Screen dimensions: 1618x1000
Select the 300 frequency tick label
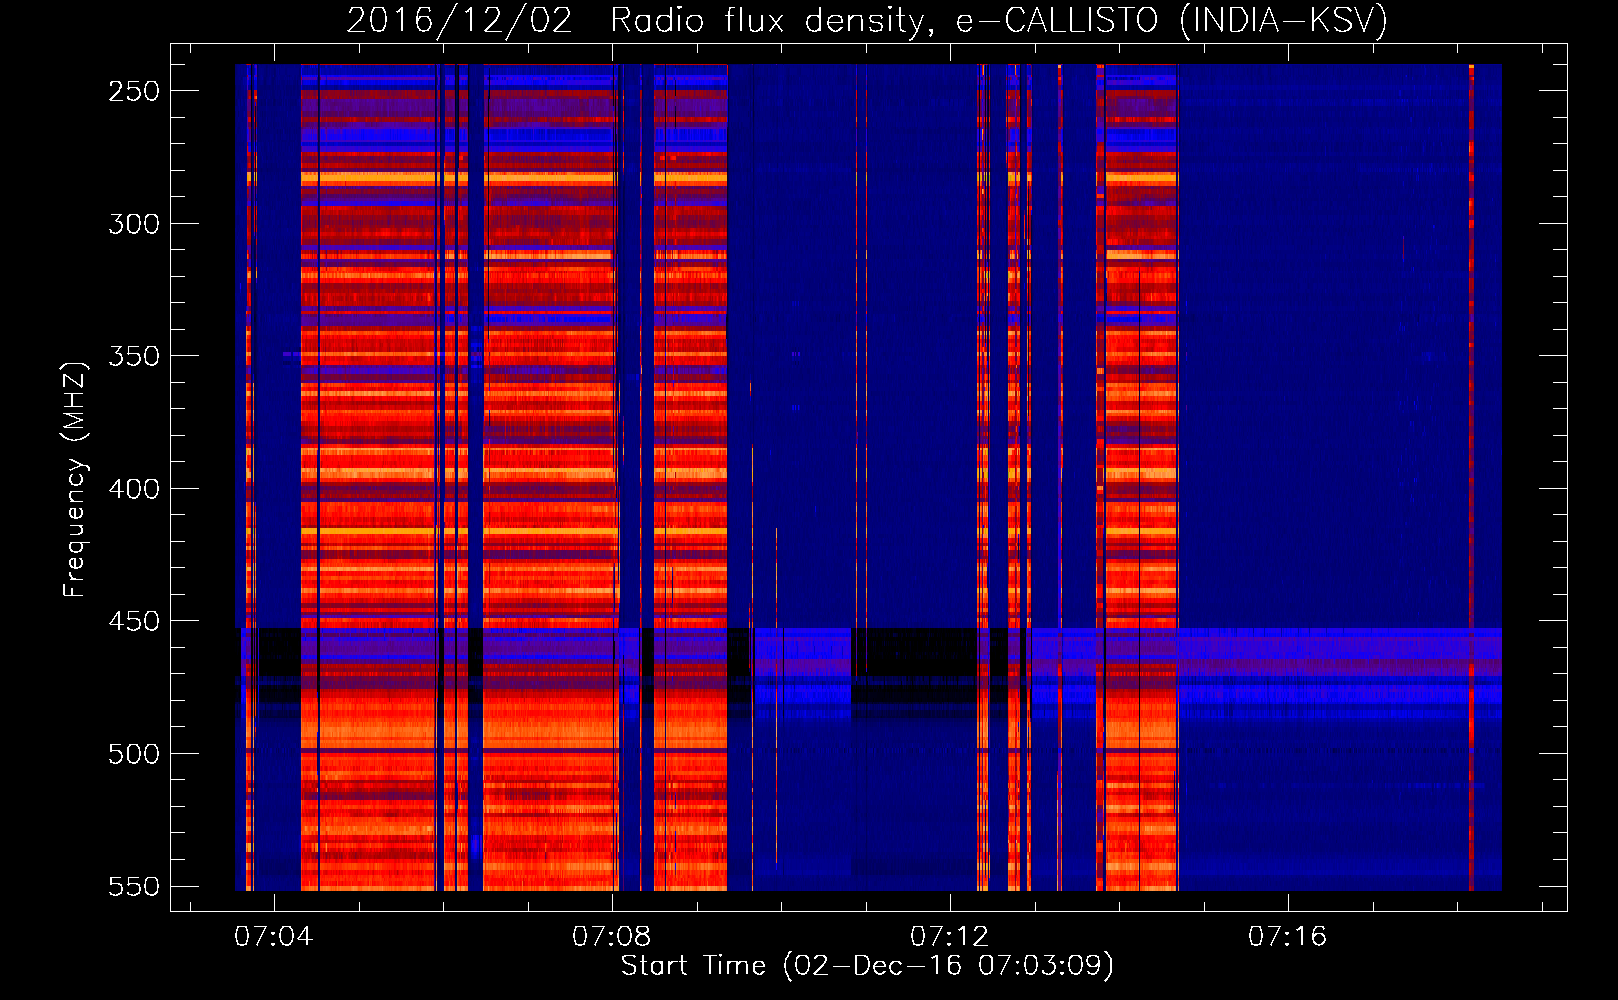pos(134,224)
